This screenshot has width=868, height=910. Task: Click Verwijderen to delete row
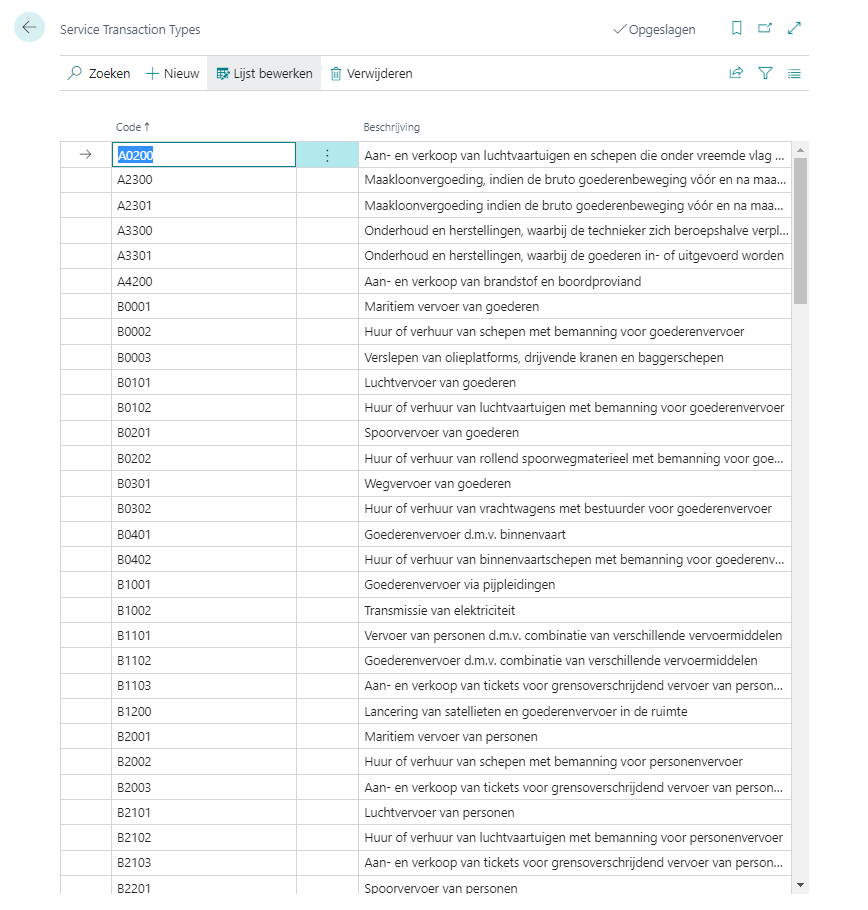[371, 73]
